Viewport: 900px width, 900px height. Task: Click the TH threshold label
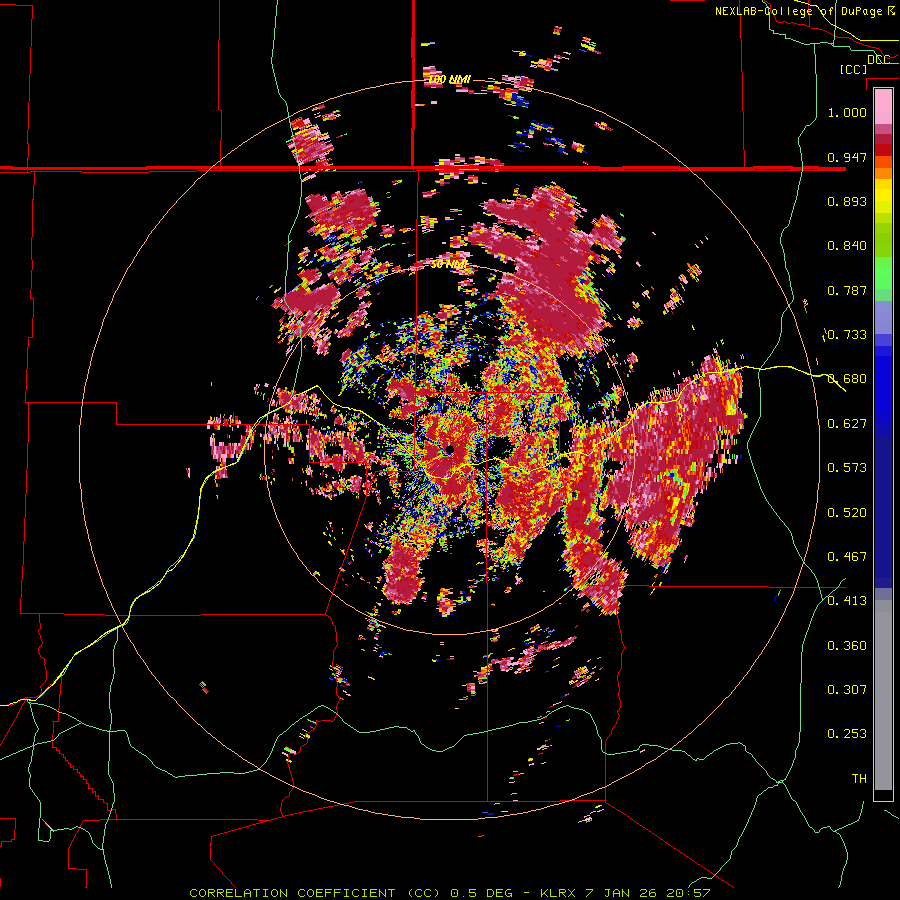859,779
